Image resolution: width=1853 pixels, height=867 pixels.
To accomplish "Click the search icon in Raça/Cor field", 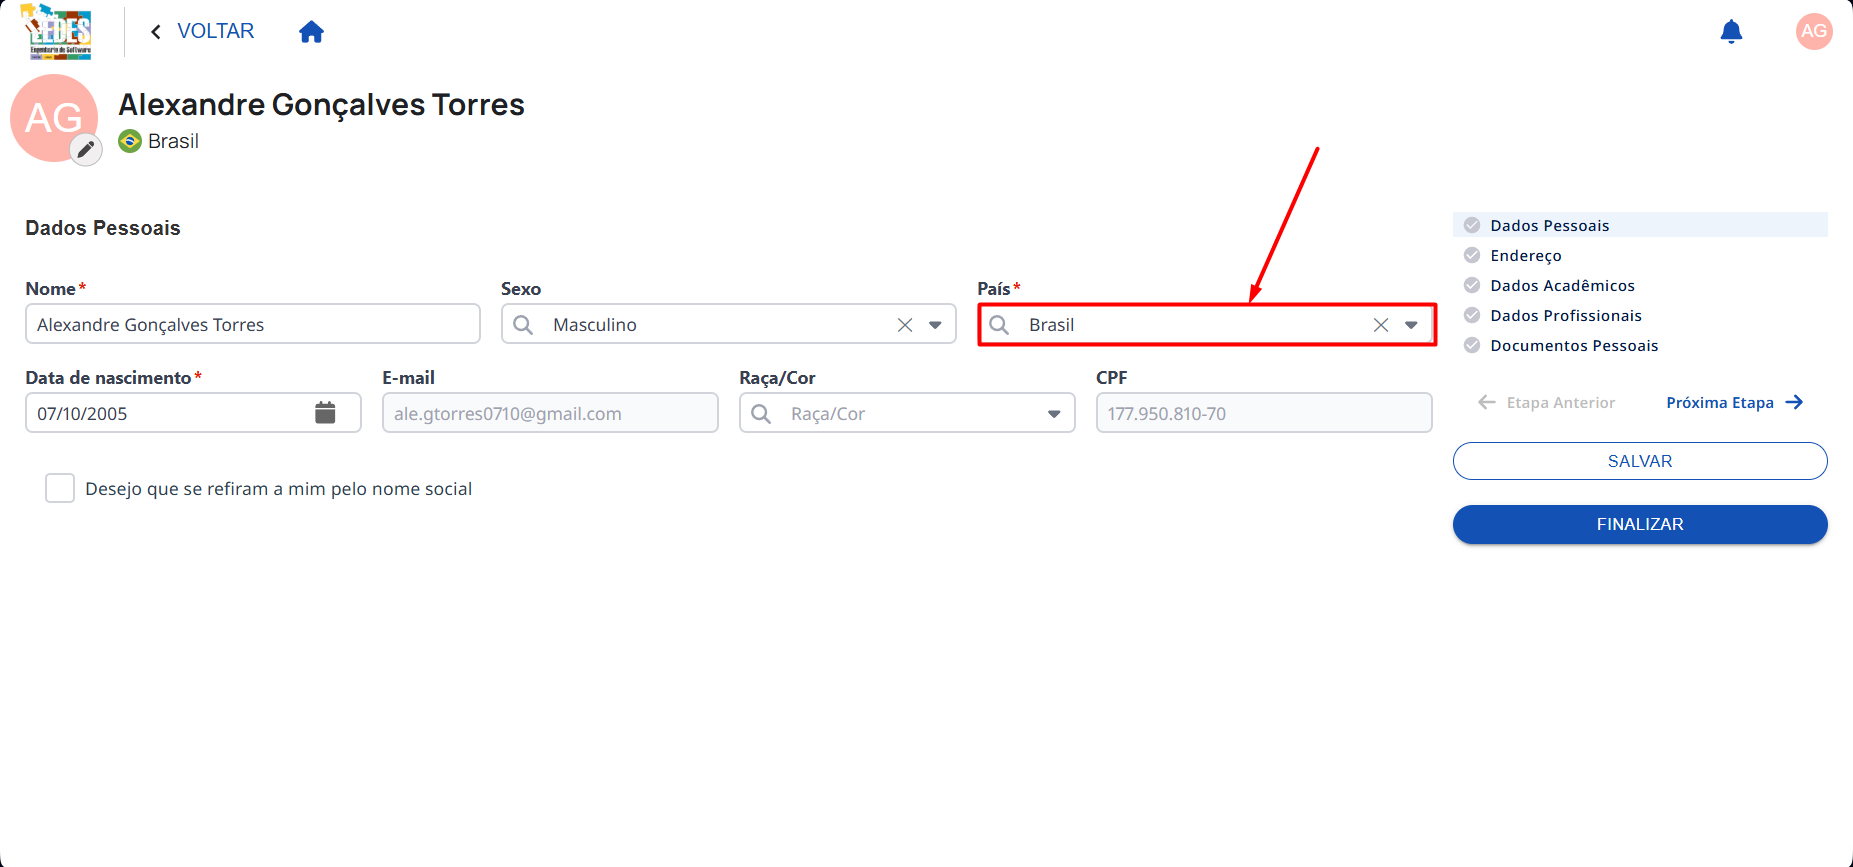I will click(761, 414).
